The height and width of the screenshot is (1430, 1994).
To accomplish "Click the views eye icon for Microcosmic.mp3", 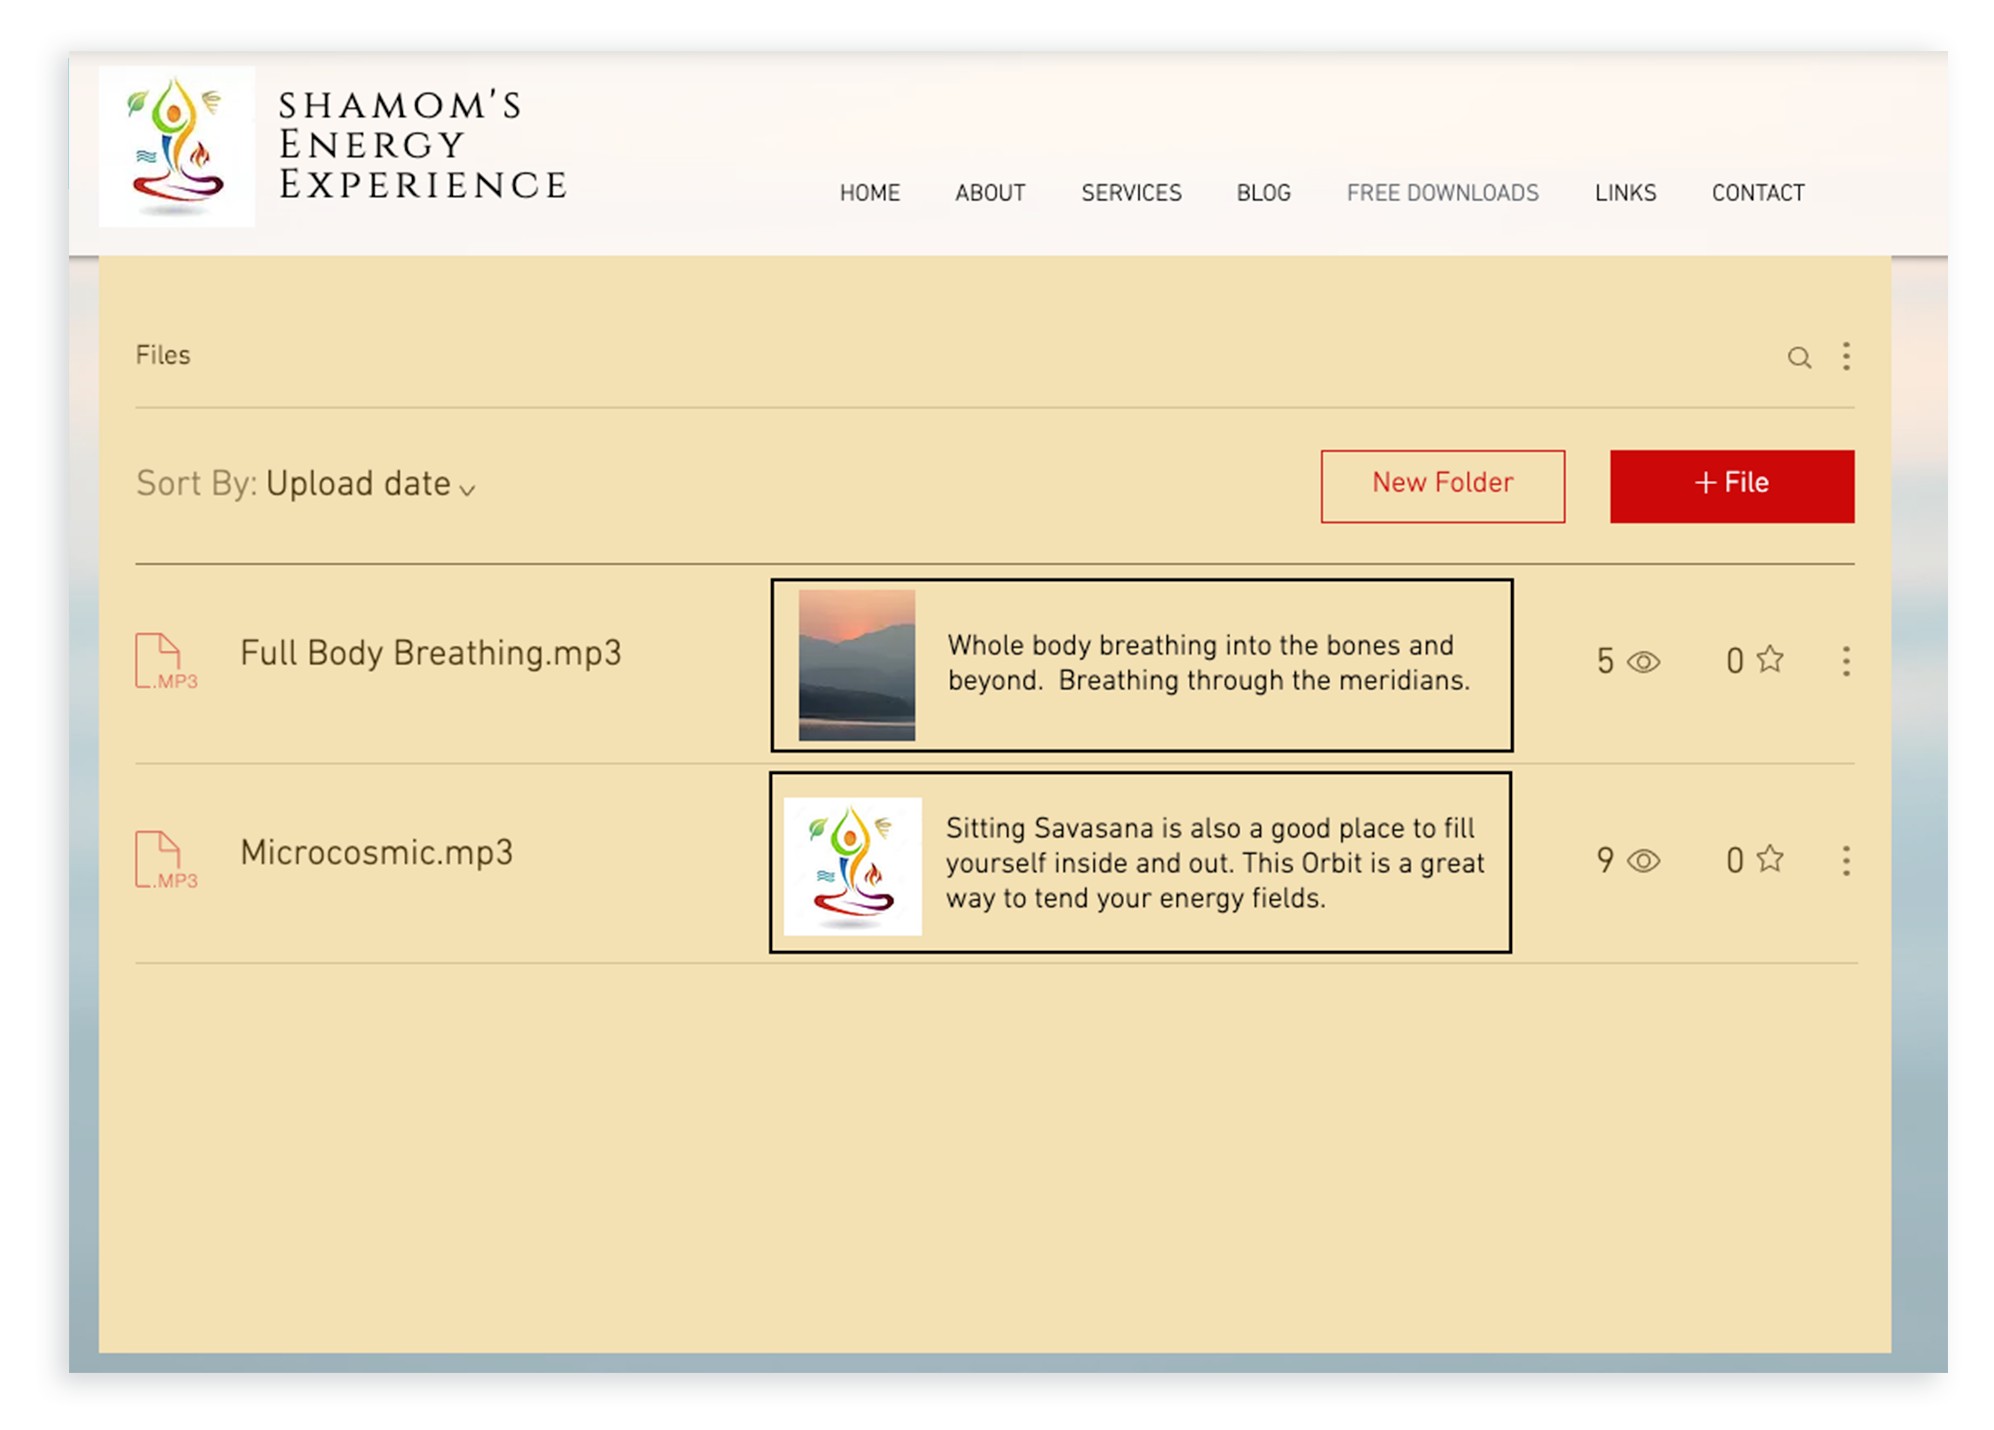I will click(x=1643, y=861).
